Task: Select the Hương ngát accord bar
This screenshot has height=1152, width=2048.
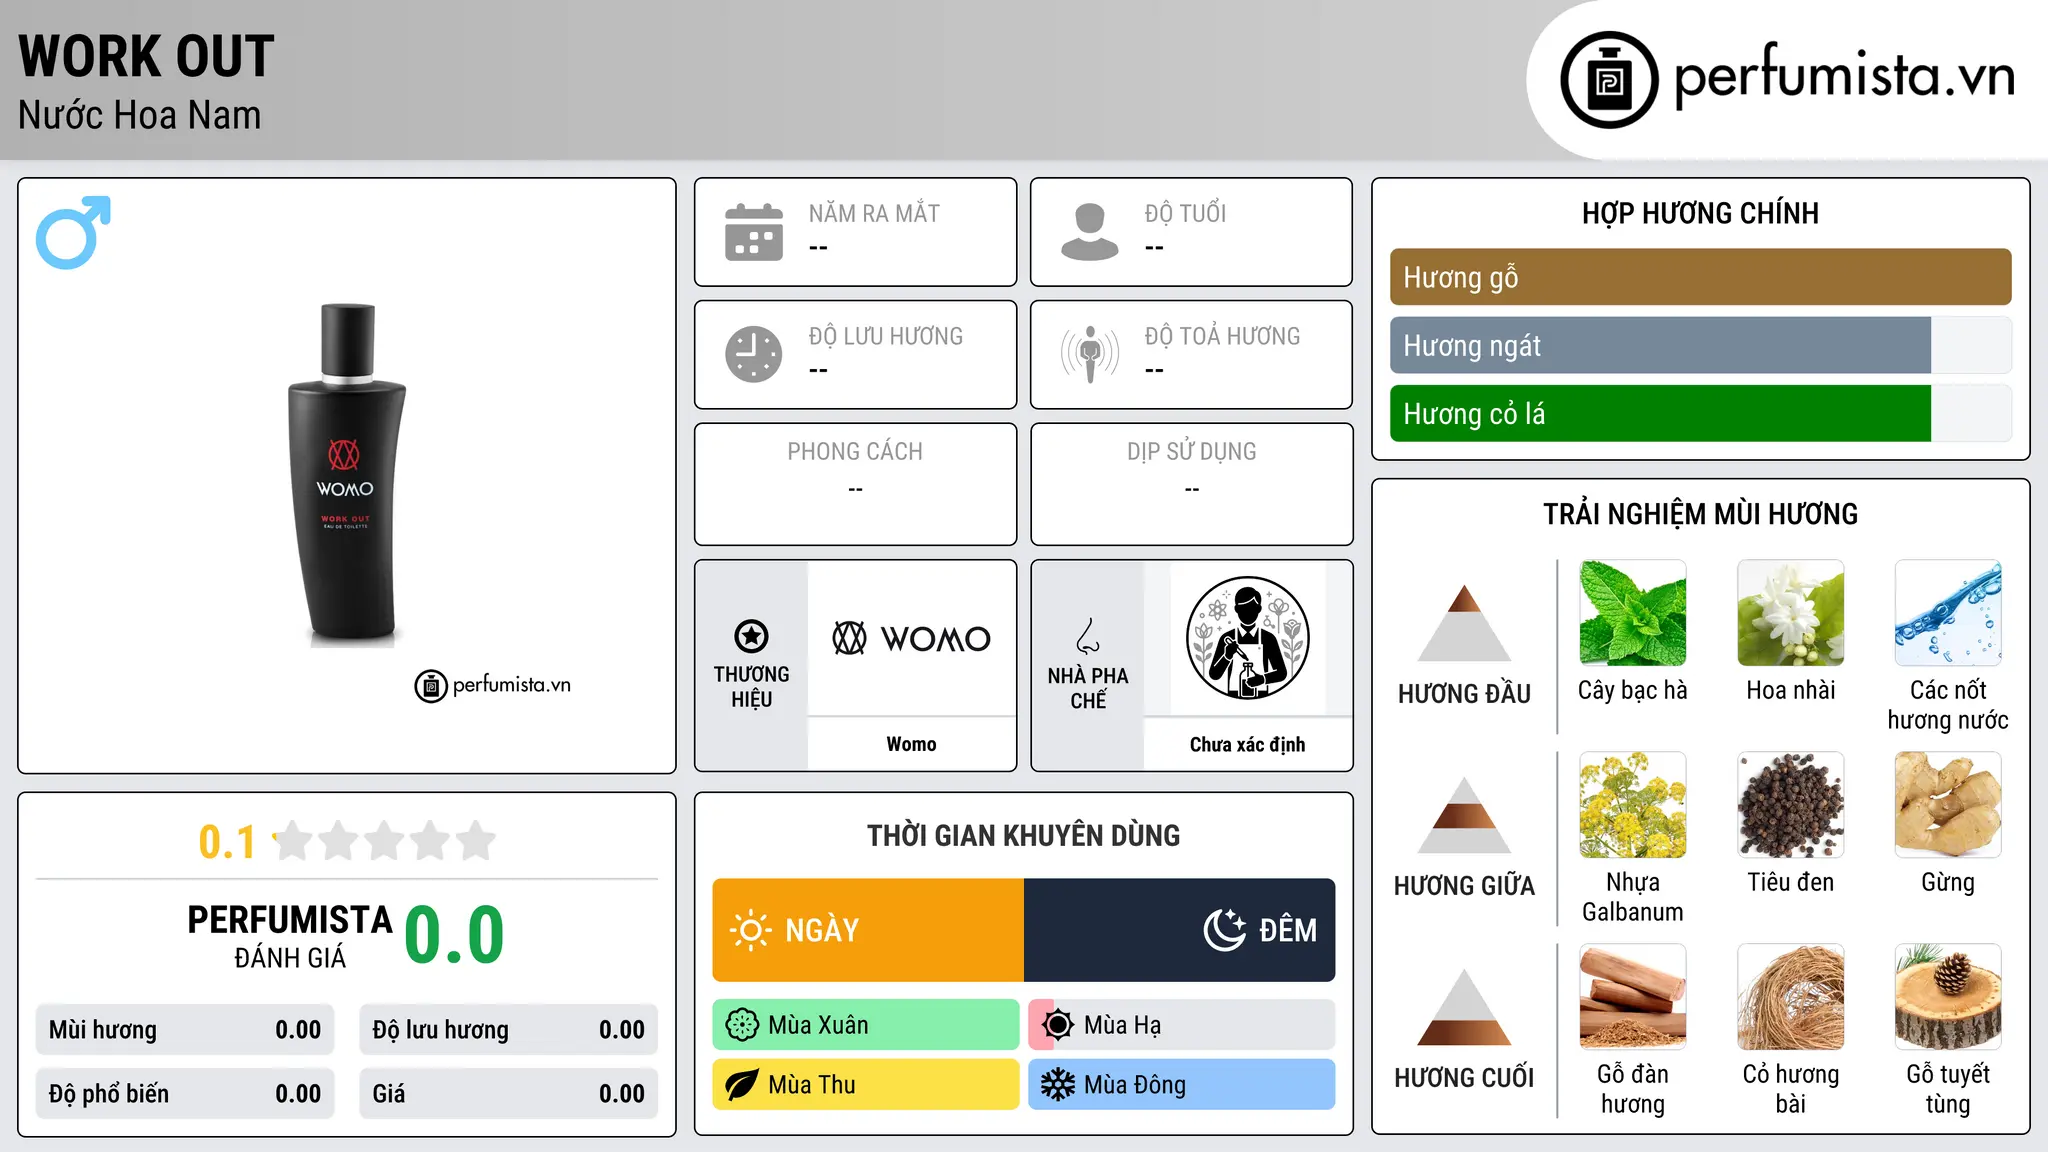Action: click(1700, 346)
